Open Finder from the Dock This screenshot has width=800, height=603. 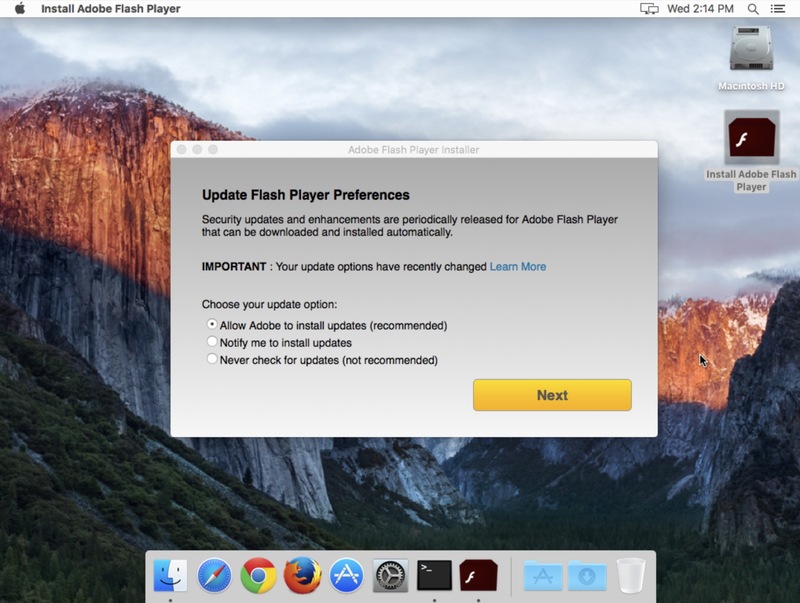(170, 575)
